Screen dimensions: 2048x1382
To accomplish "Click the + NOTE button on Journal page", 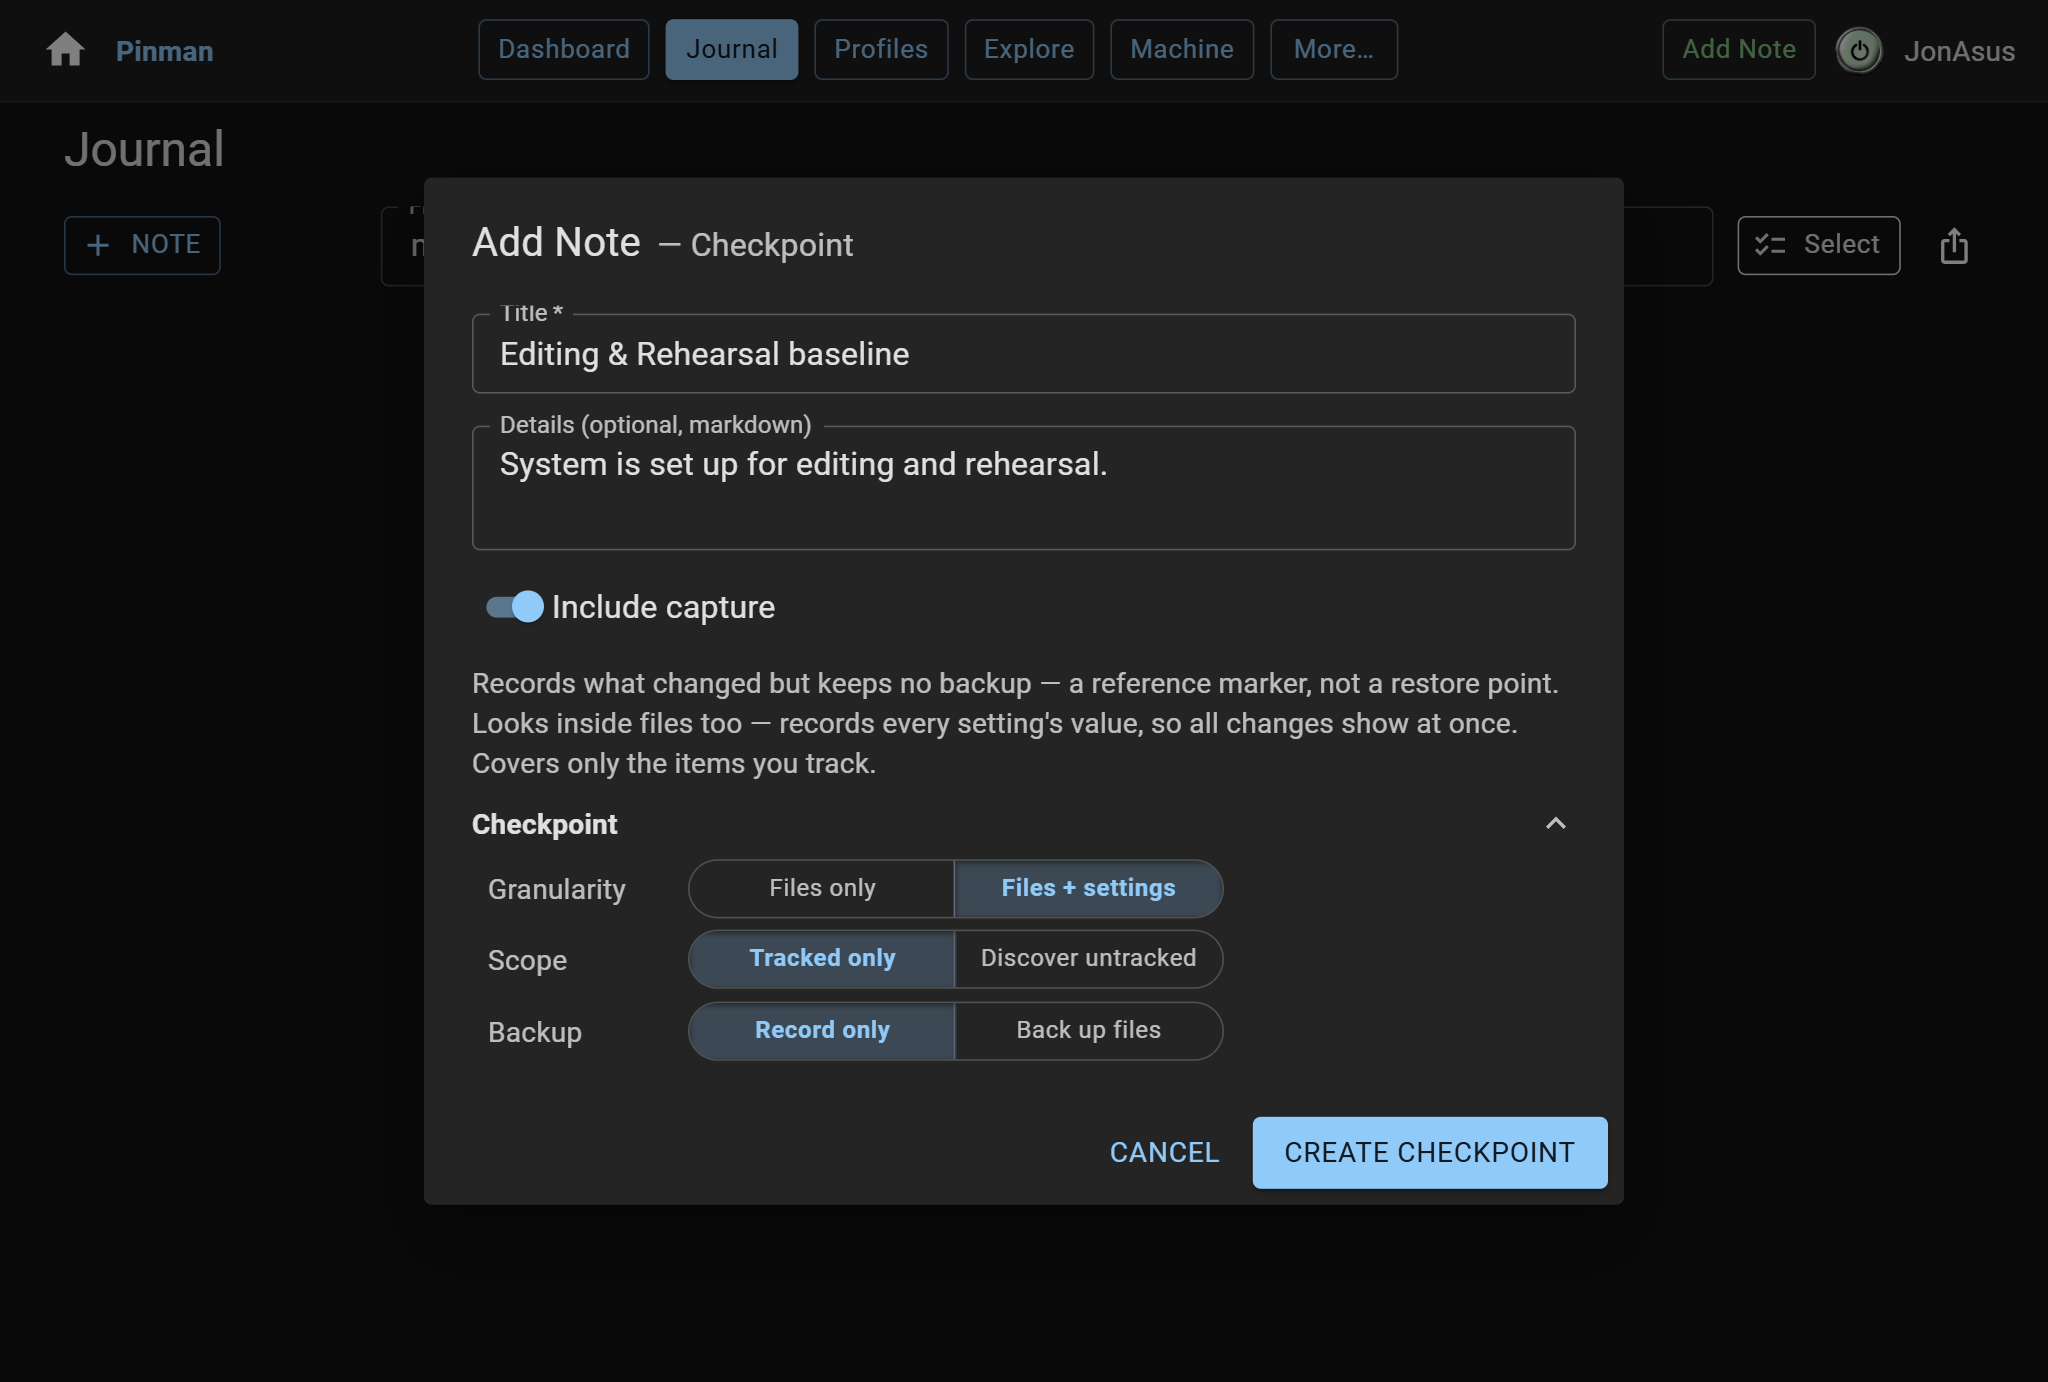I will (142, 245).
